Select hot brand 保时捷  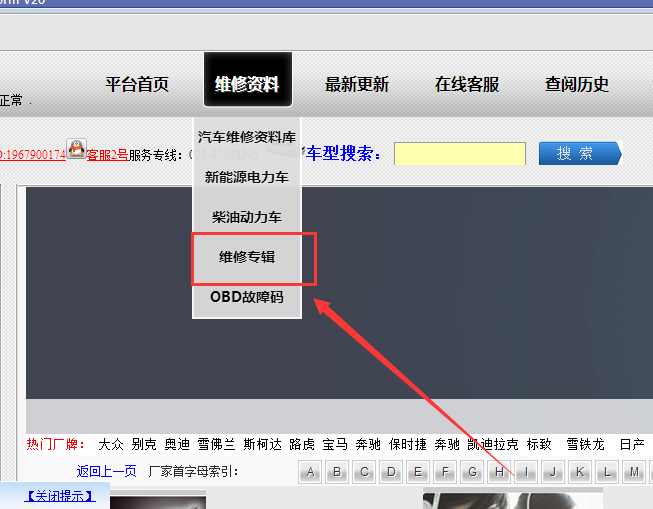(x=407, y=444)
